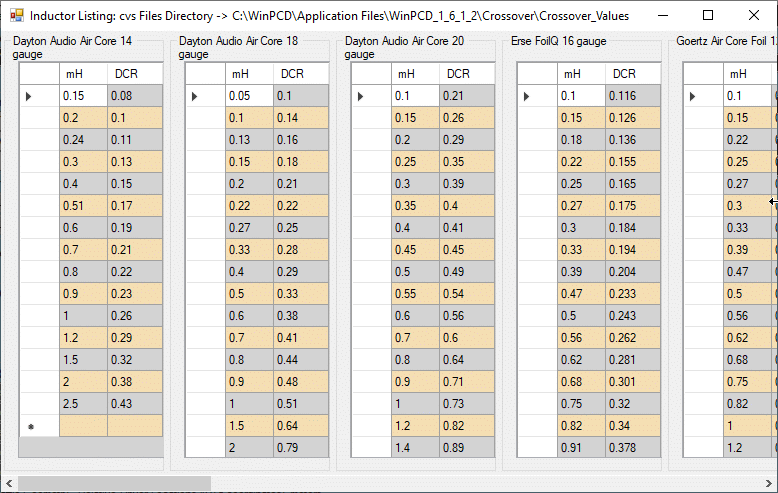778x493 pixels.
Task: Sort by mH header in Air Core 18 table
Action: click(249, 74)
